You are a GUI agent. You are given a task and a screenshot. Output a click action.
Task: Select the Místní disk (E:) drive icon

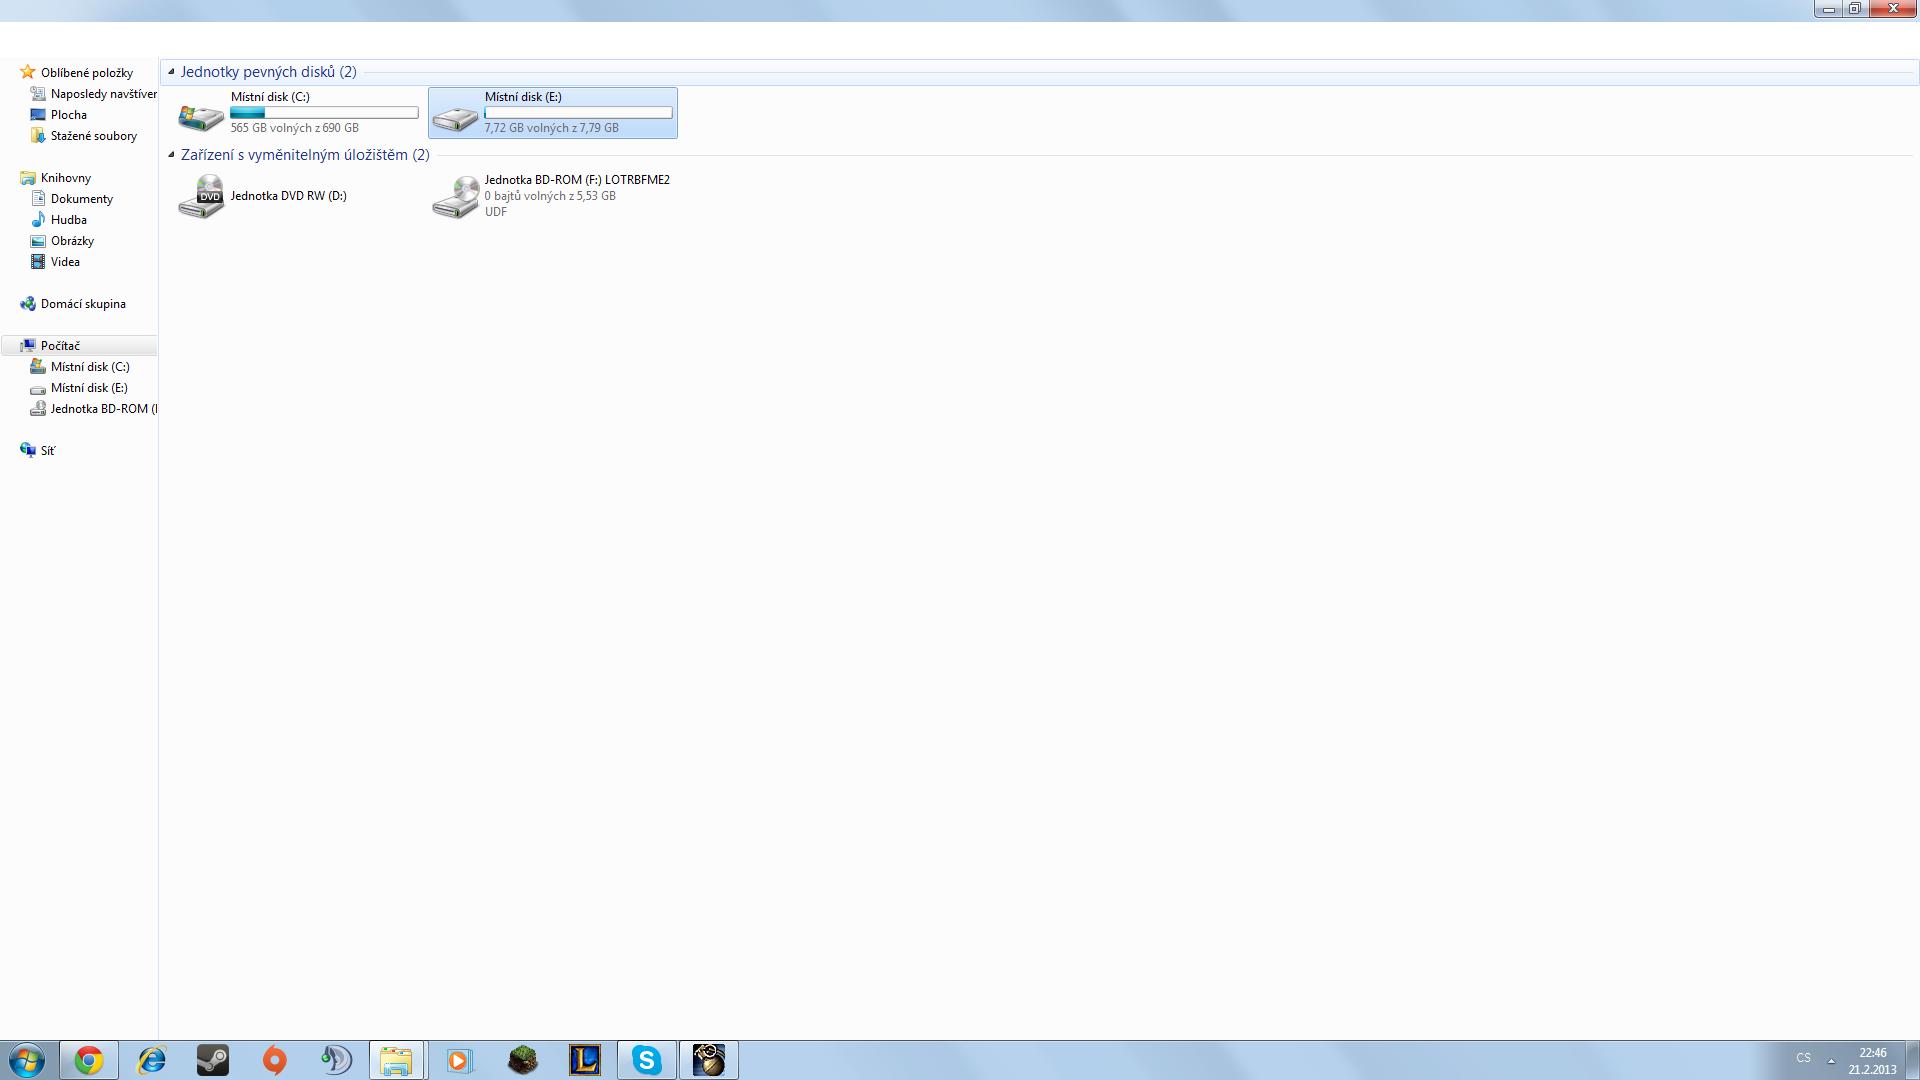coord(455,116)
